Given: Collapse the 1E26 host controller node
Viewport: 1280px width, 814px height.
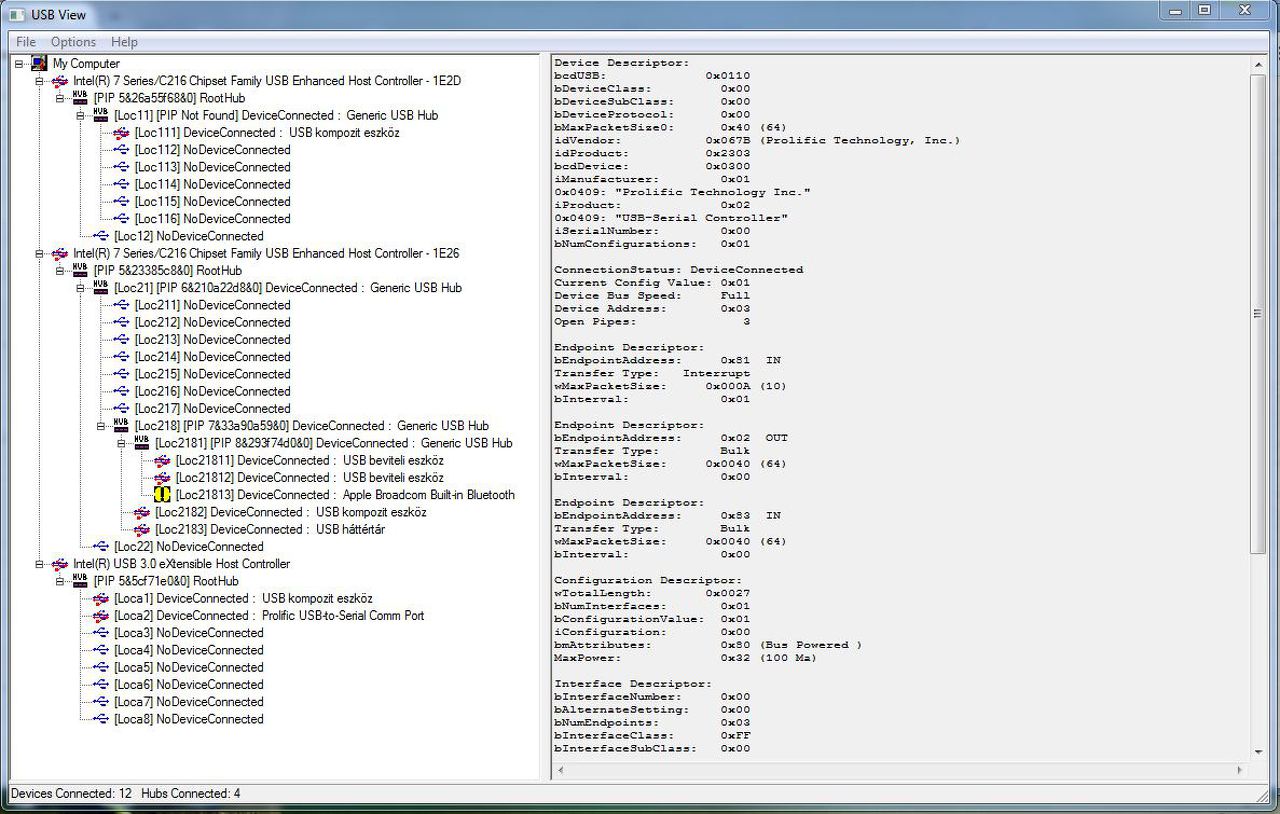Looking at the screenshot, I should point(40,254).
